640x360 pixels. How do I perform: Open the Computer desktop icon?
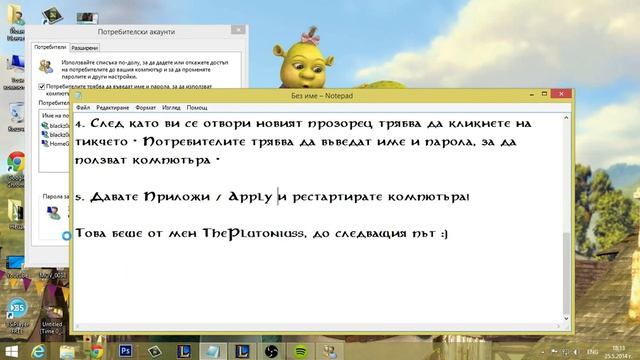pos(16,72)
